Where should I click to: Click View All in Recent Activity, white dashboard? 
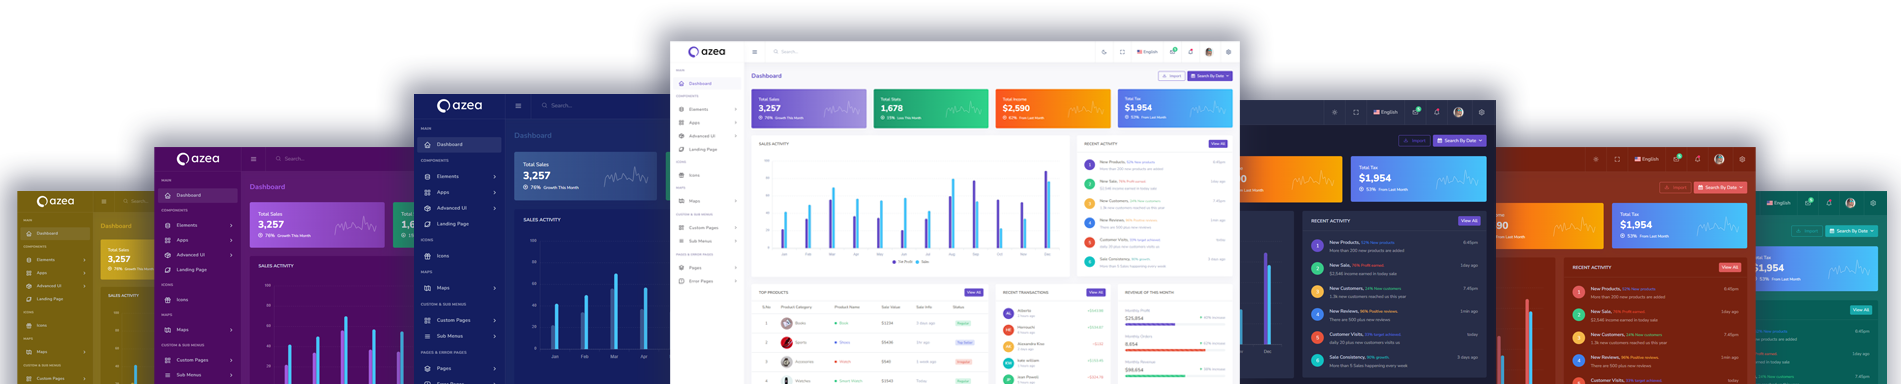[1217, 144]
